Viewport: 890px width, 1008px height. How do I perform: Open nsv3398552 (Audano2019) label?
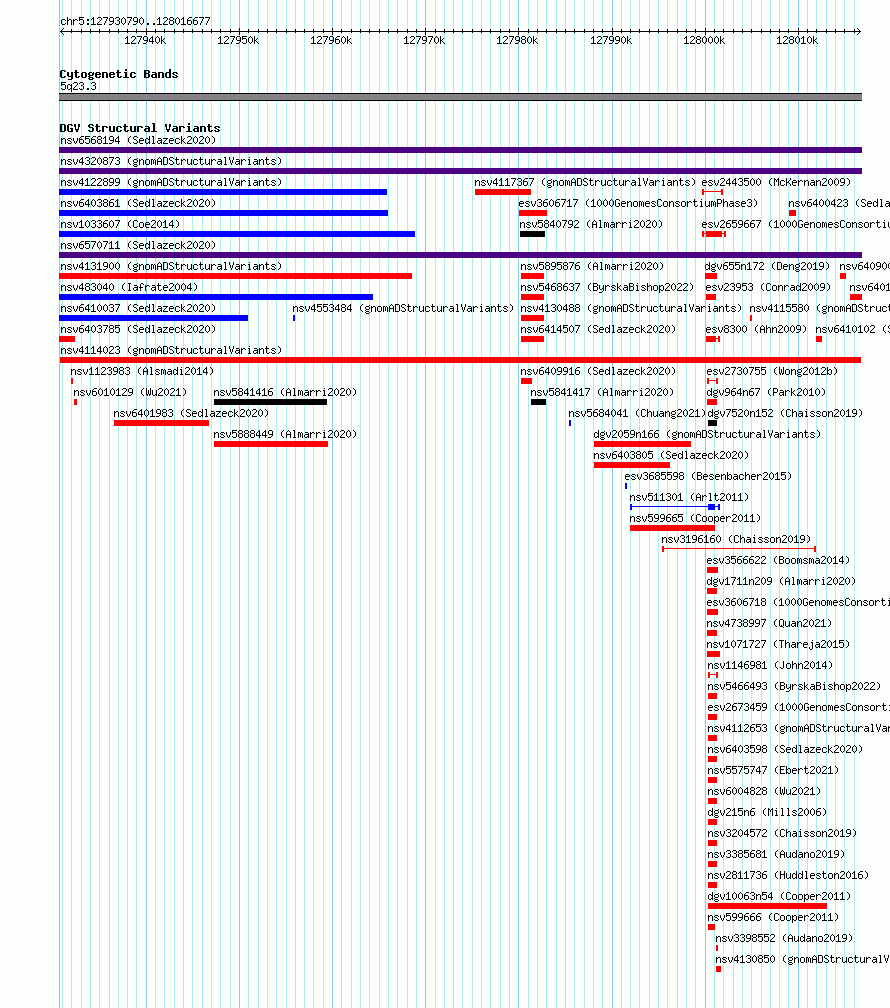tap(784, 939)
